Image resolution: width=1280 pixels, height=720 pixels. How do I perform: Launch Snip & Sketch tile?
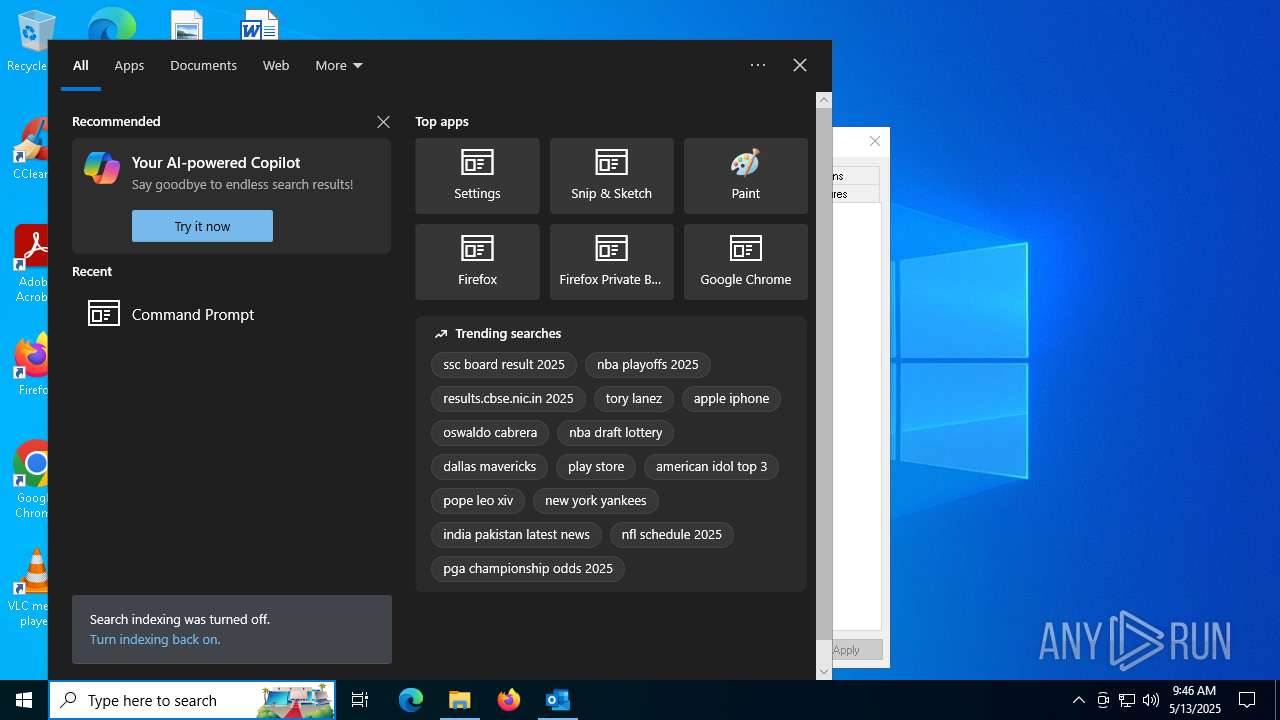(x=611, y=176)
